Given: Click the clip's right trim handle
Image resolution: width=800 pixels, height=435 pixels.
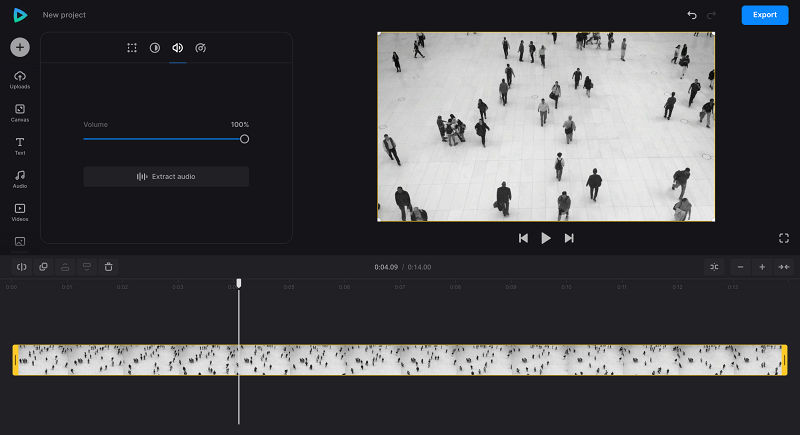Looking at the screenshot, I should click(785, 360).
